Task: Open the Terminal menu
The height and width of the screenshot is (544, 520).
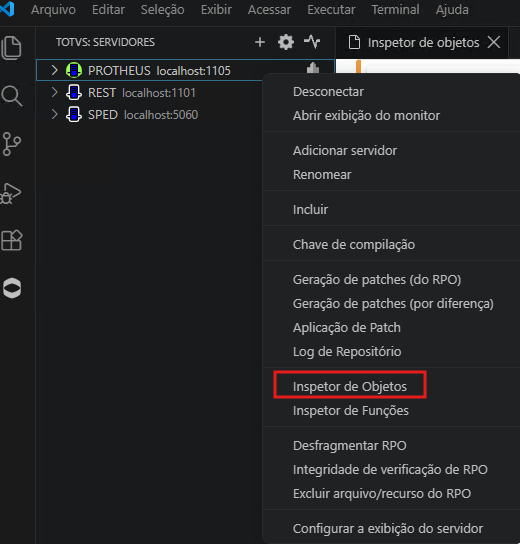Action: point(395,10)
